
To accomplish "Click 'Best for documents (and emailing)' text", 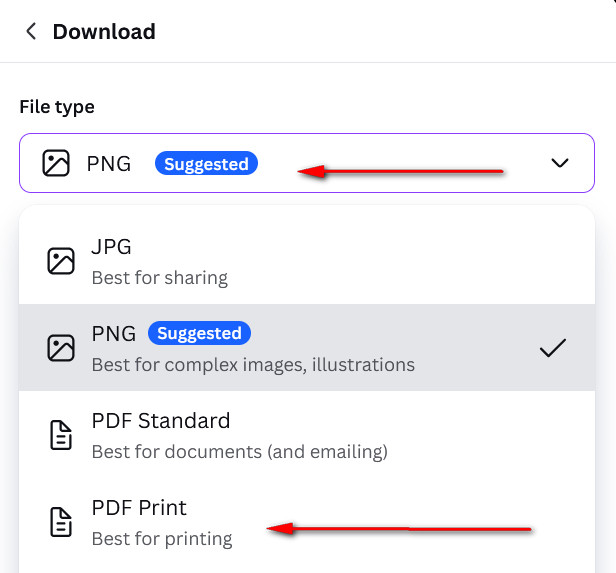I will coord(239,451).
